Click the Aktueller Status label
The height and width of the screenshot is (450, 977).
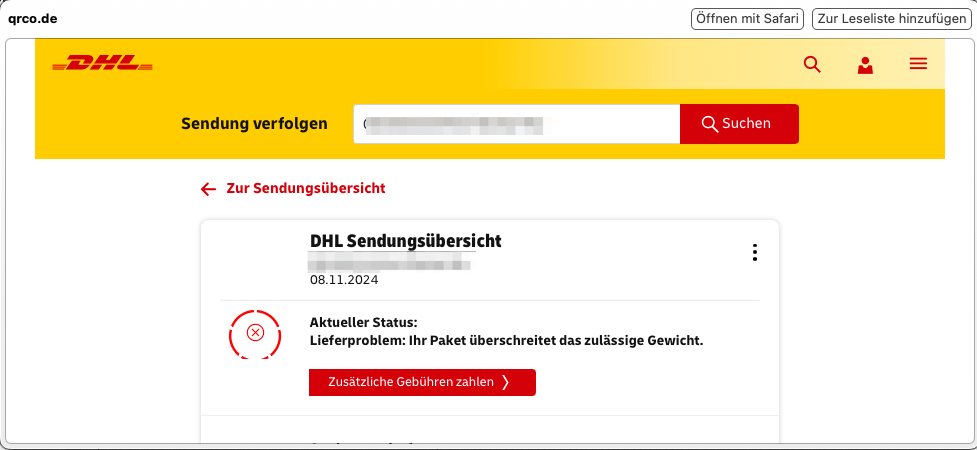(x=363, y=322)
